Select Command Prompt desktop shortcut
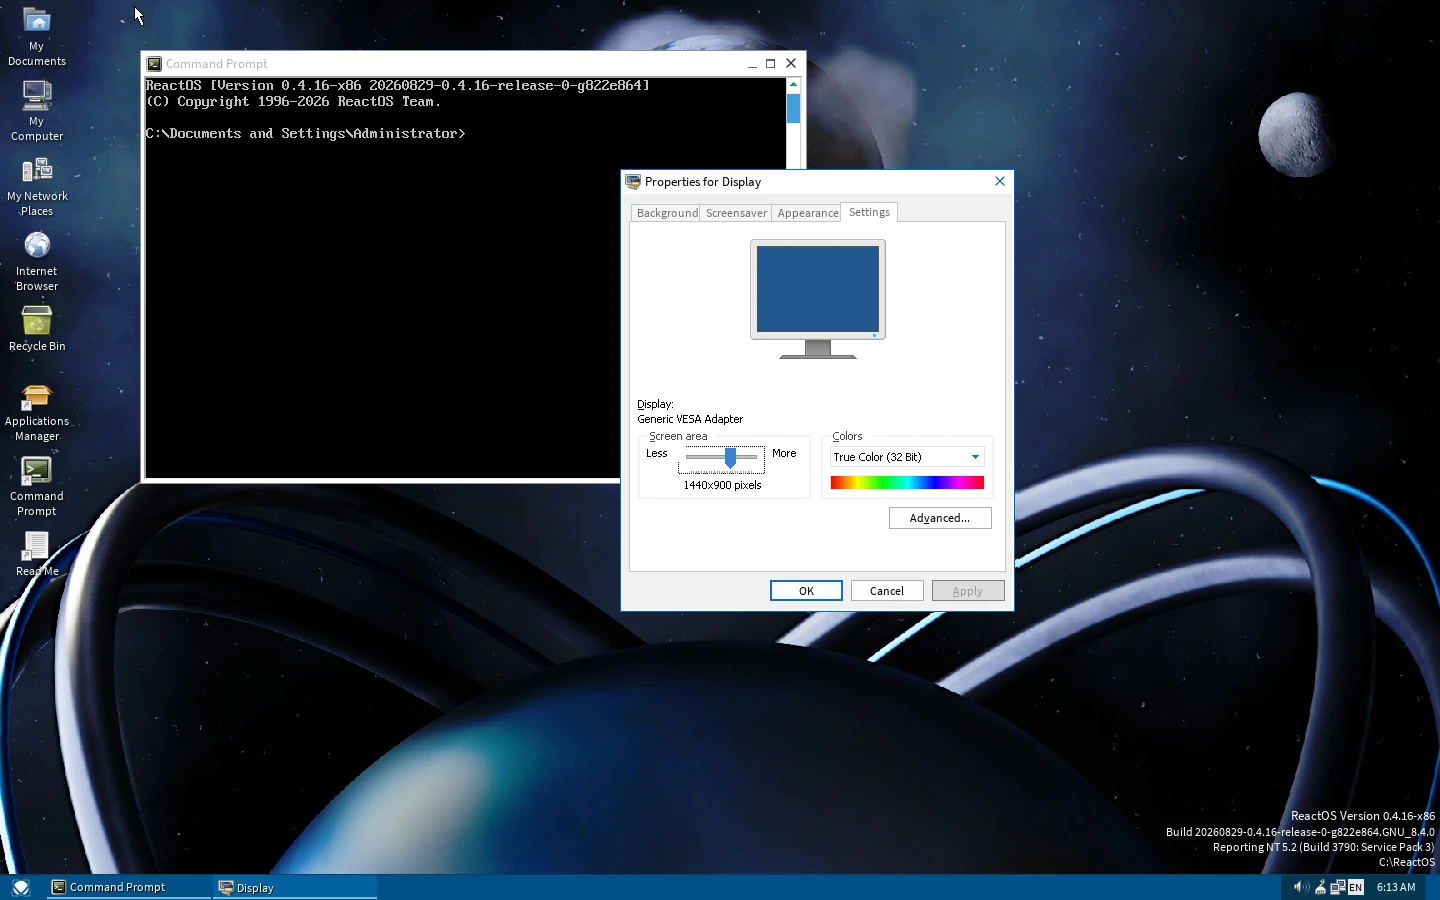The width and height of the screenshot is (1440, 900). [x=37, y=487]
